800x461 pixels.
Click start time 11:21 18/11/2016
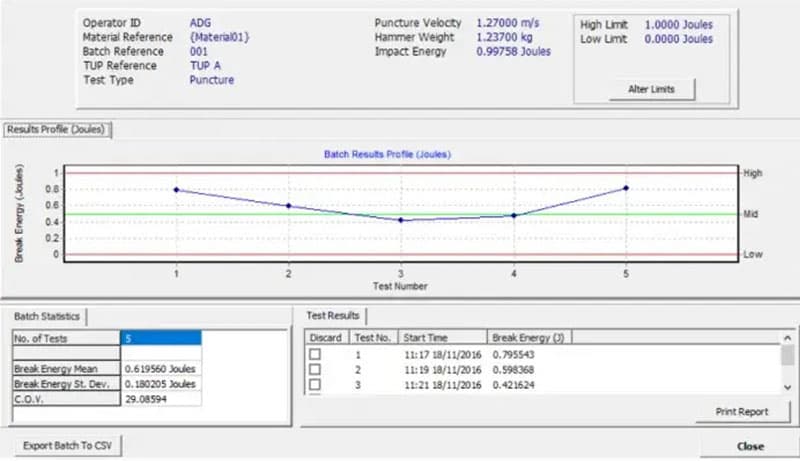coord(443,385)
